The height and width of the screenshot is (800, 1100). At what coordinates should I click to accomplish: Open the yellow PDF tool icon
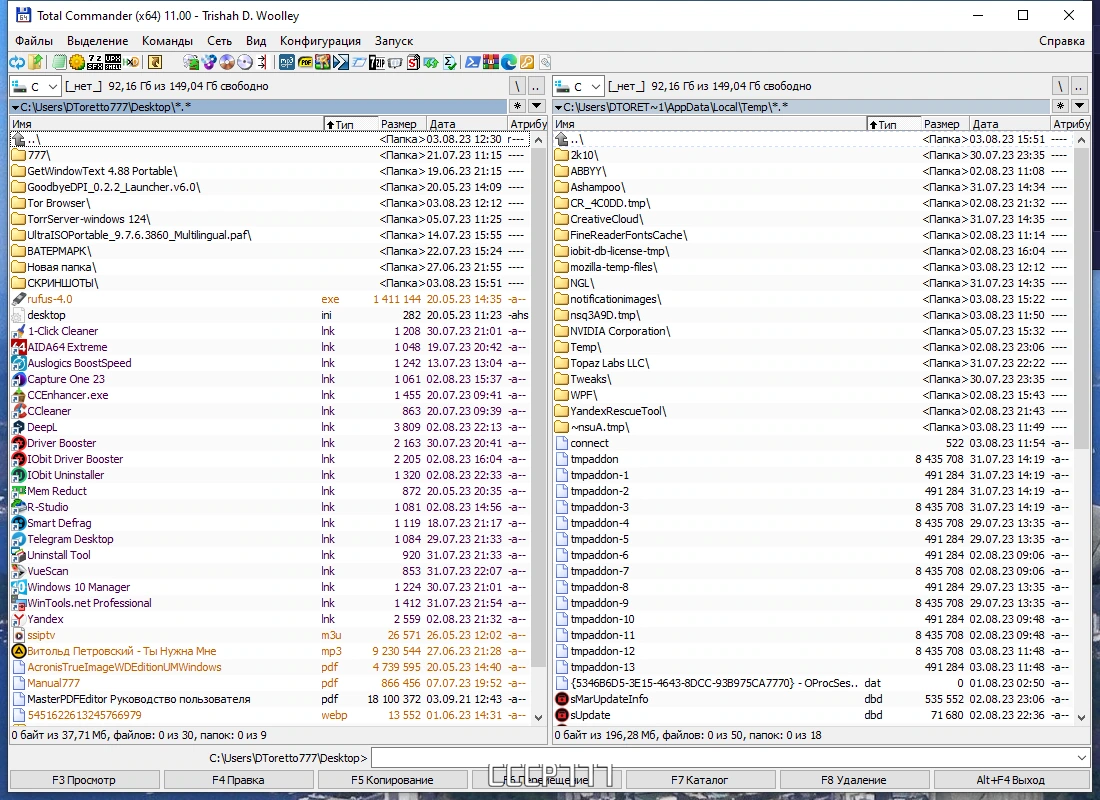pyautogui.click(x=305, y=62)
